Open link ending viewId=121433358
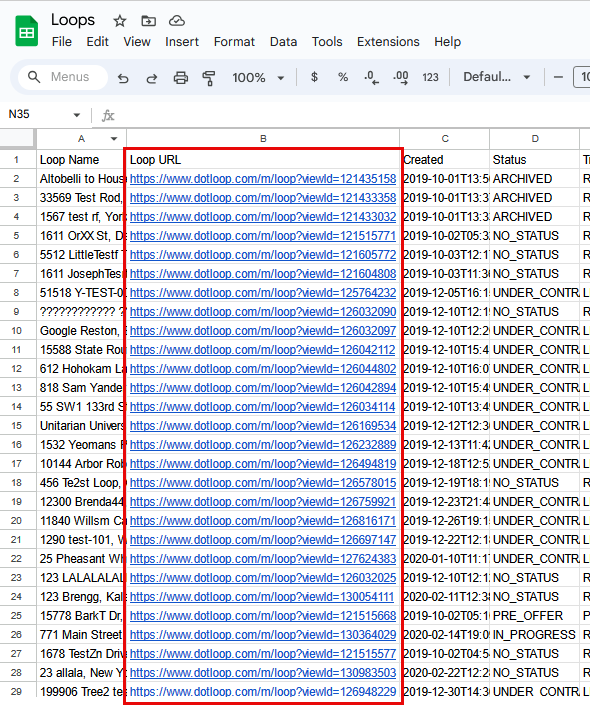 [263, 198]
